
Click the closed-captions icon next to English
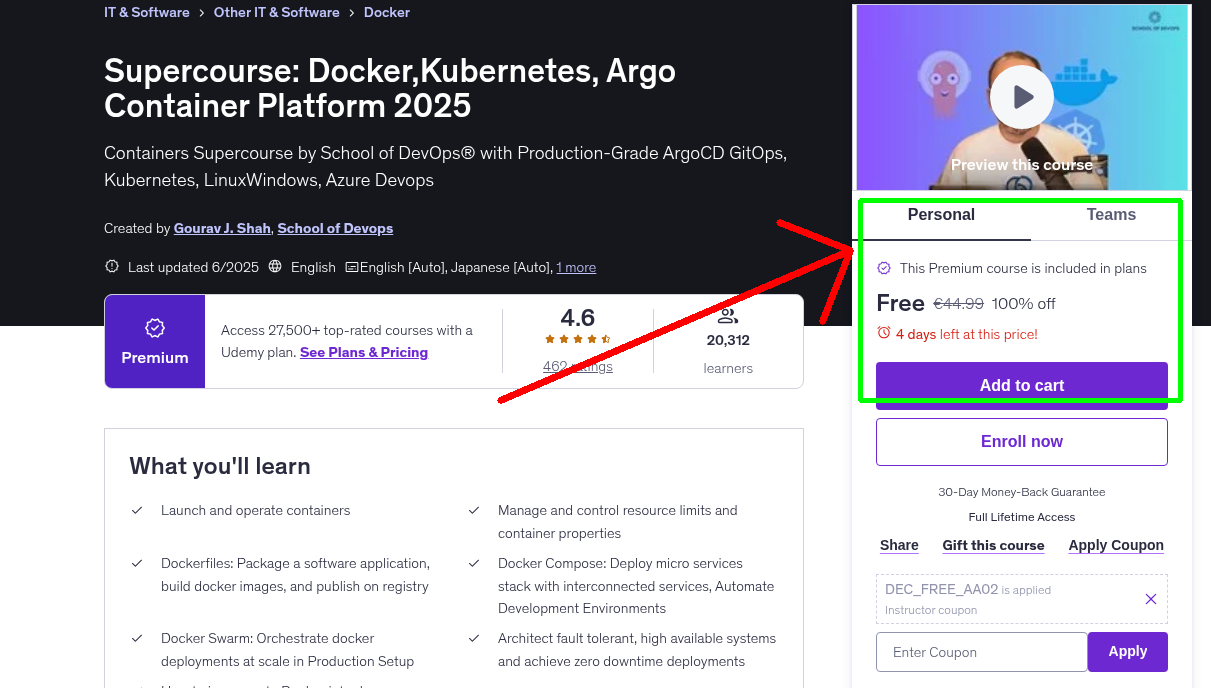point(353,267)
